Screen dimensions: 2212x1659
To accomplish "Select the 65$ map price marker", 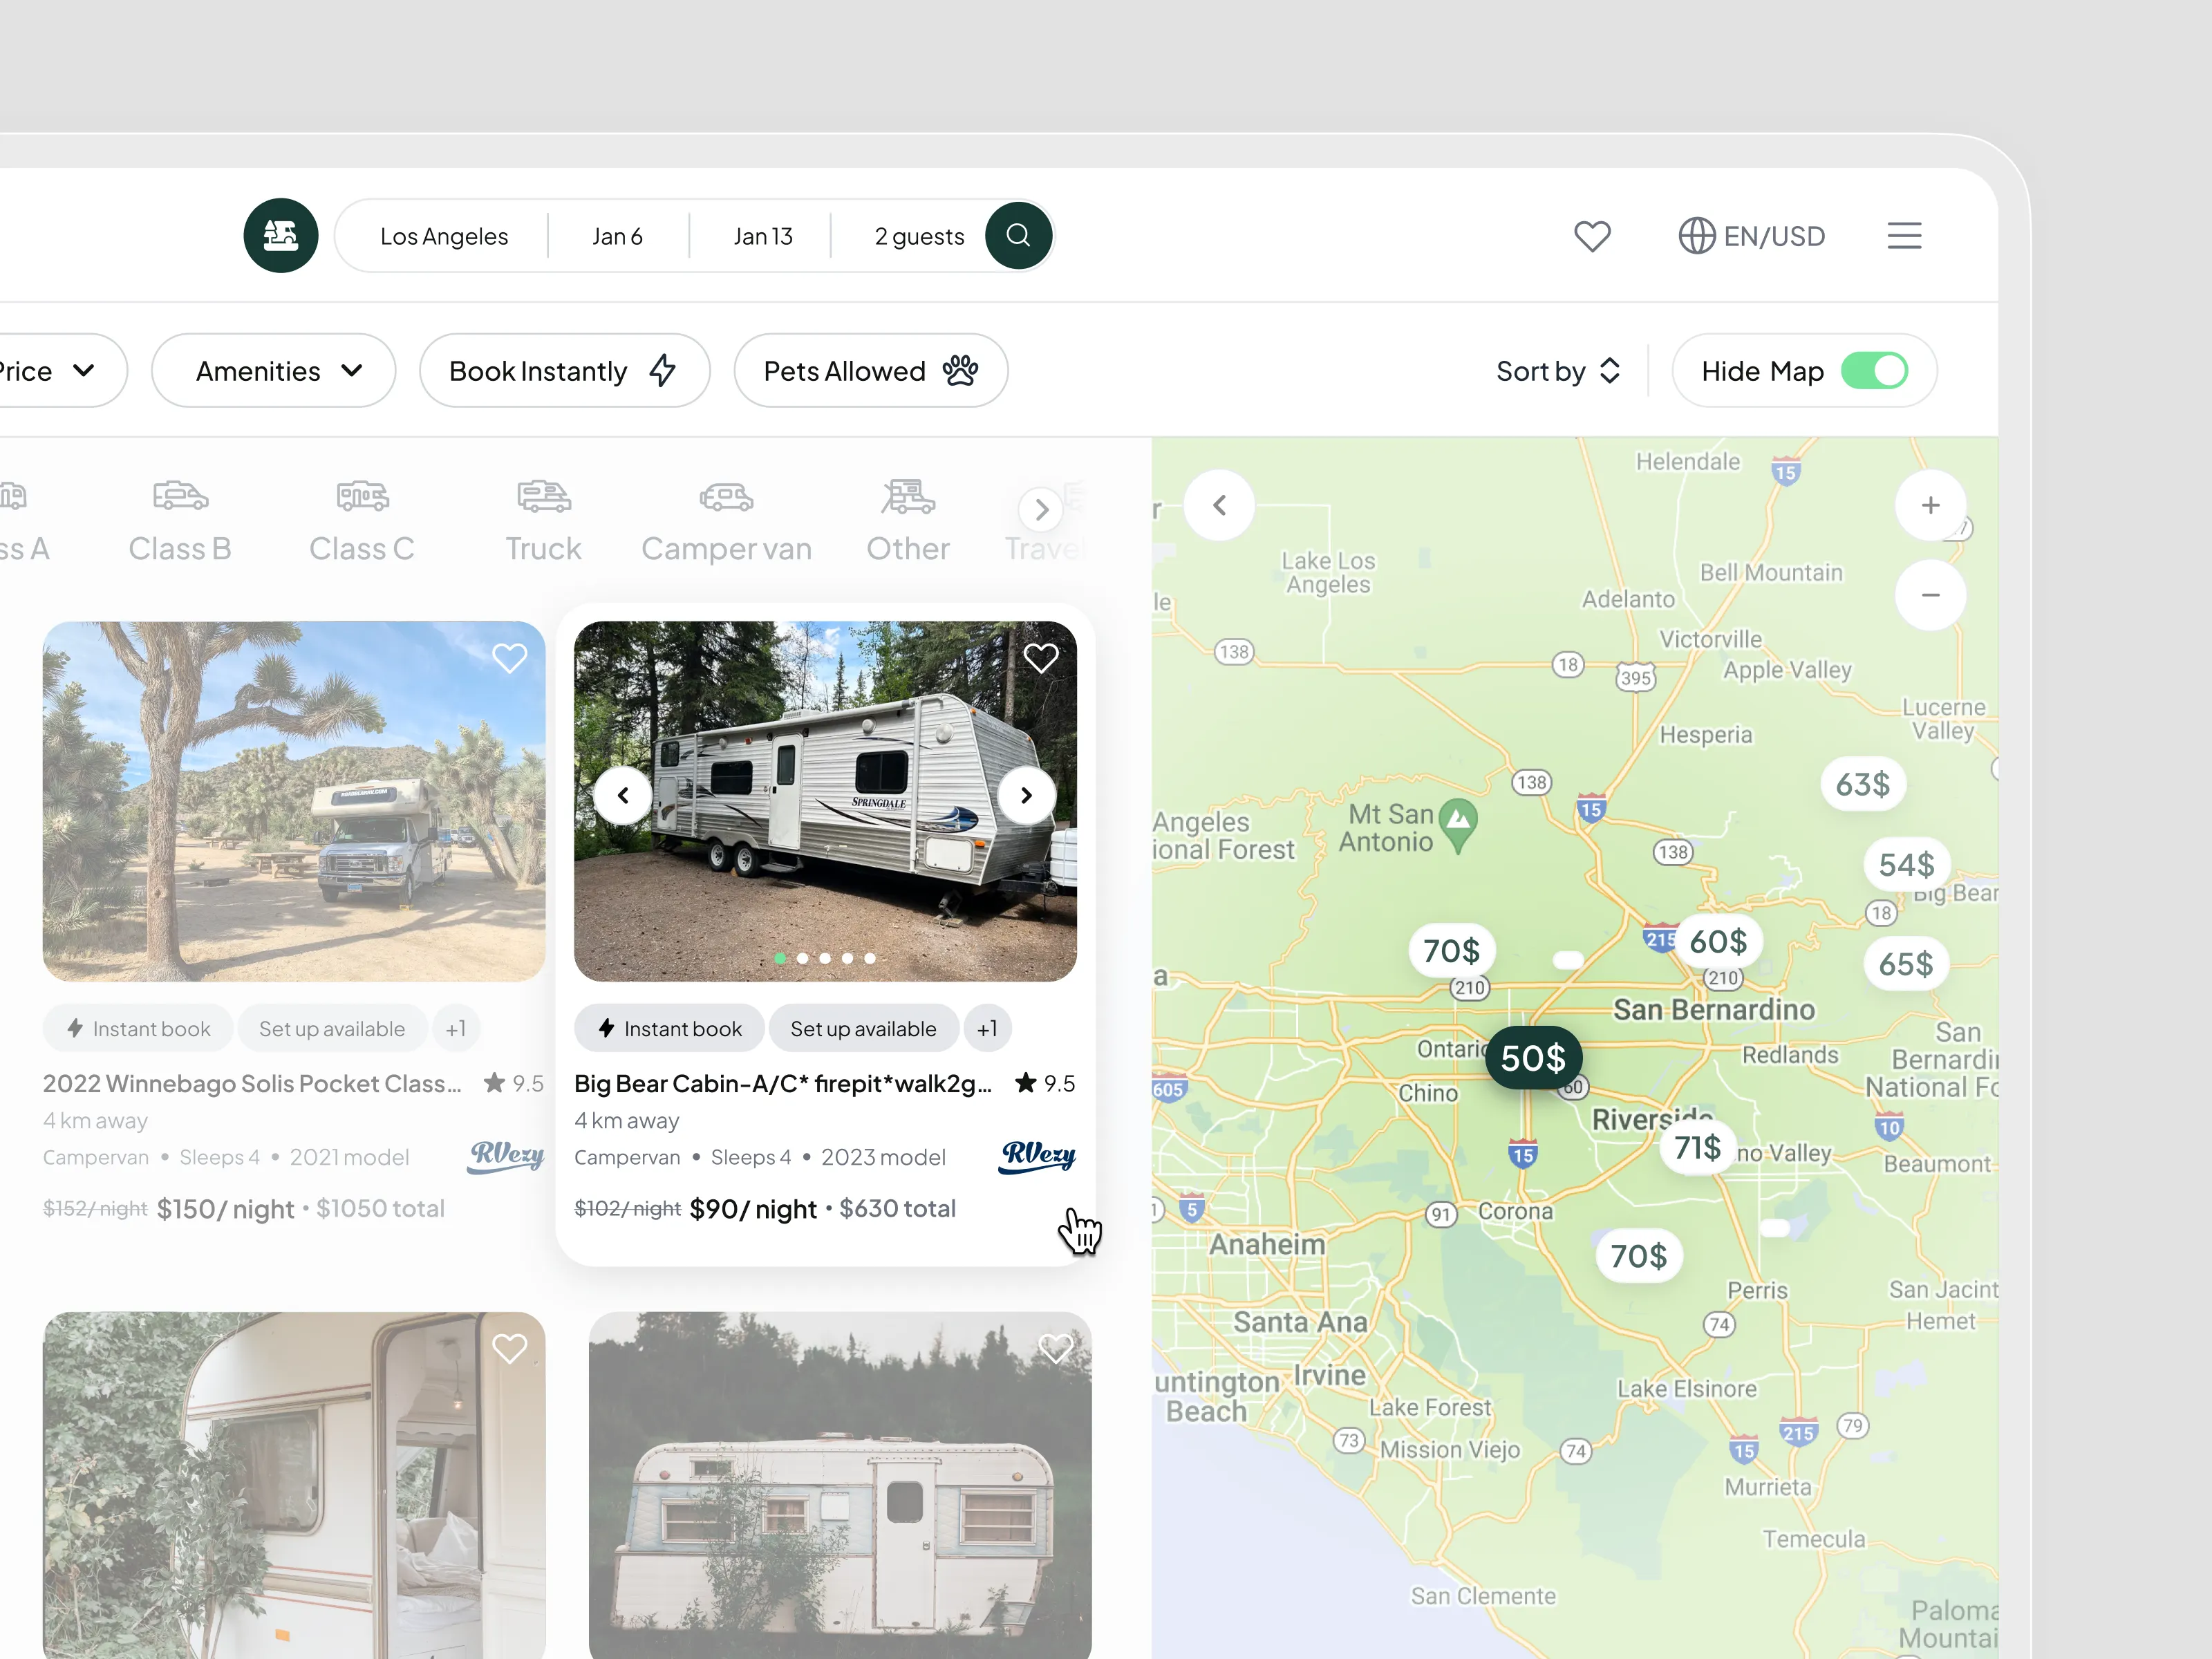I will 1906,964.
